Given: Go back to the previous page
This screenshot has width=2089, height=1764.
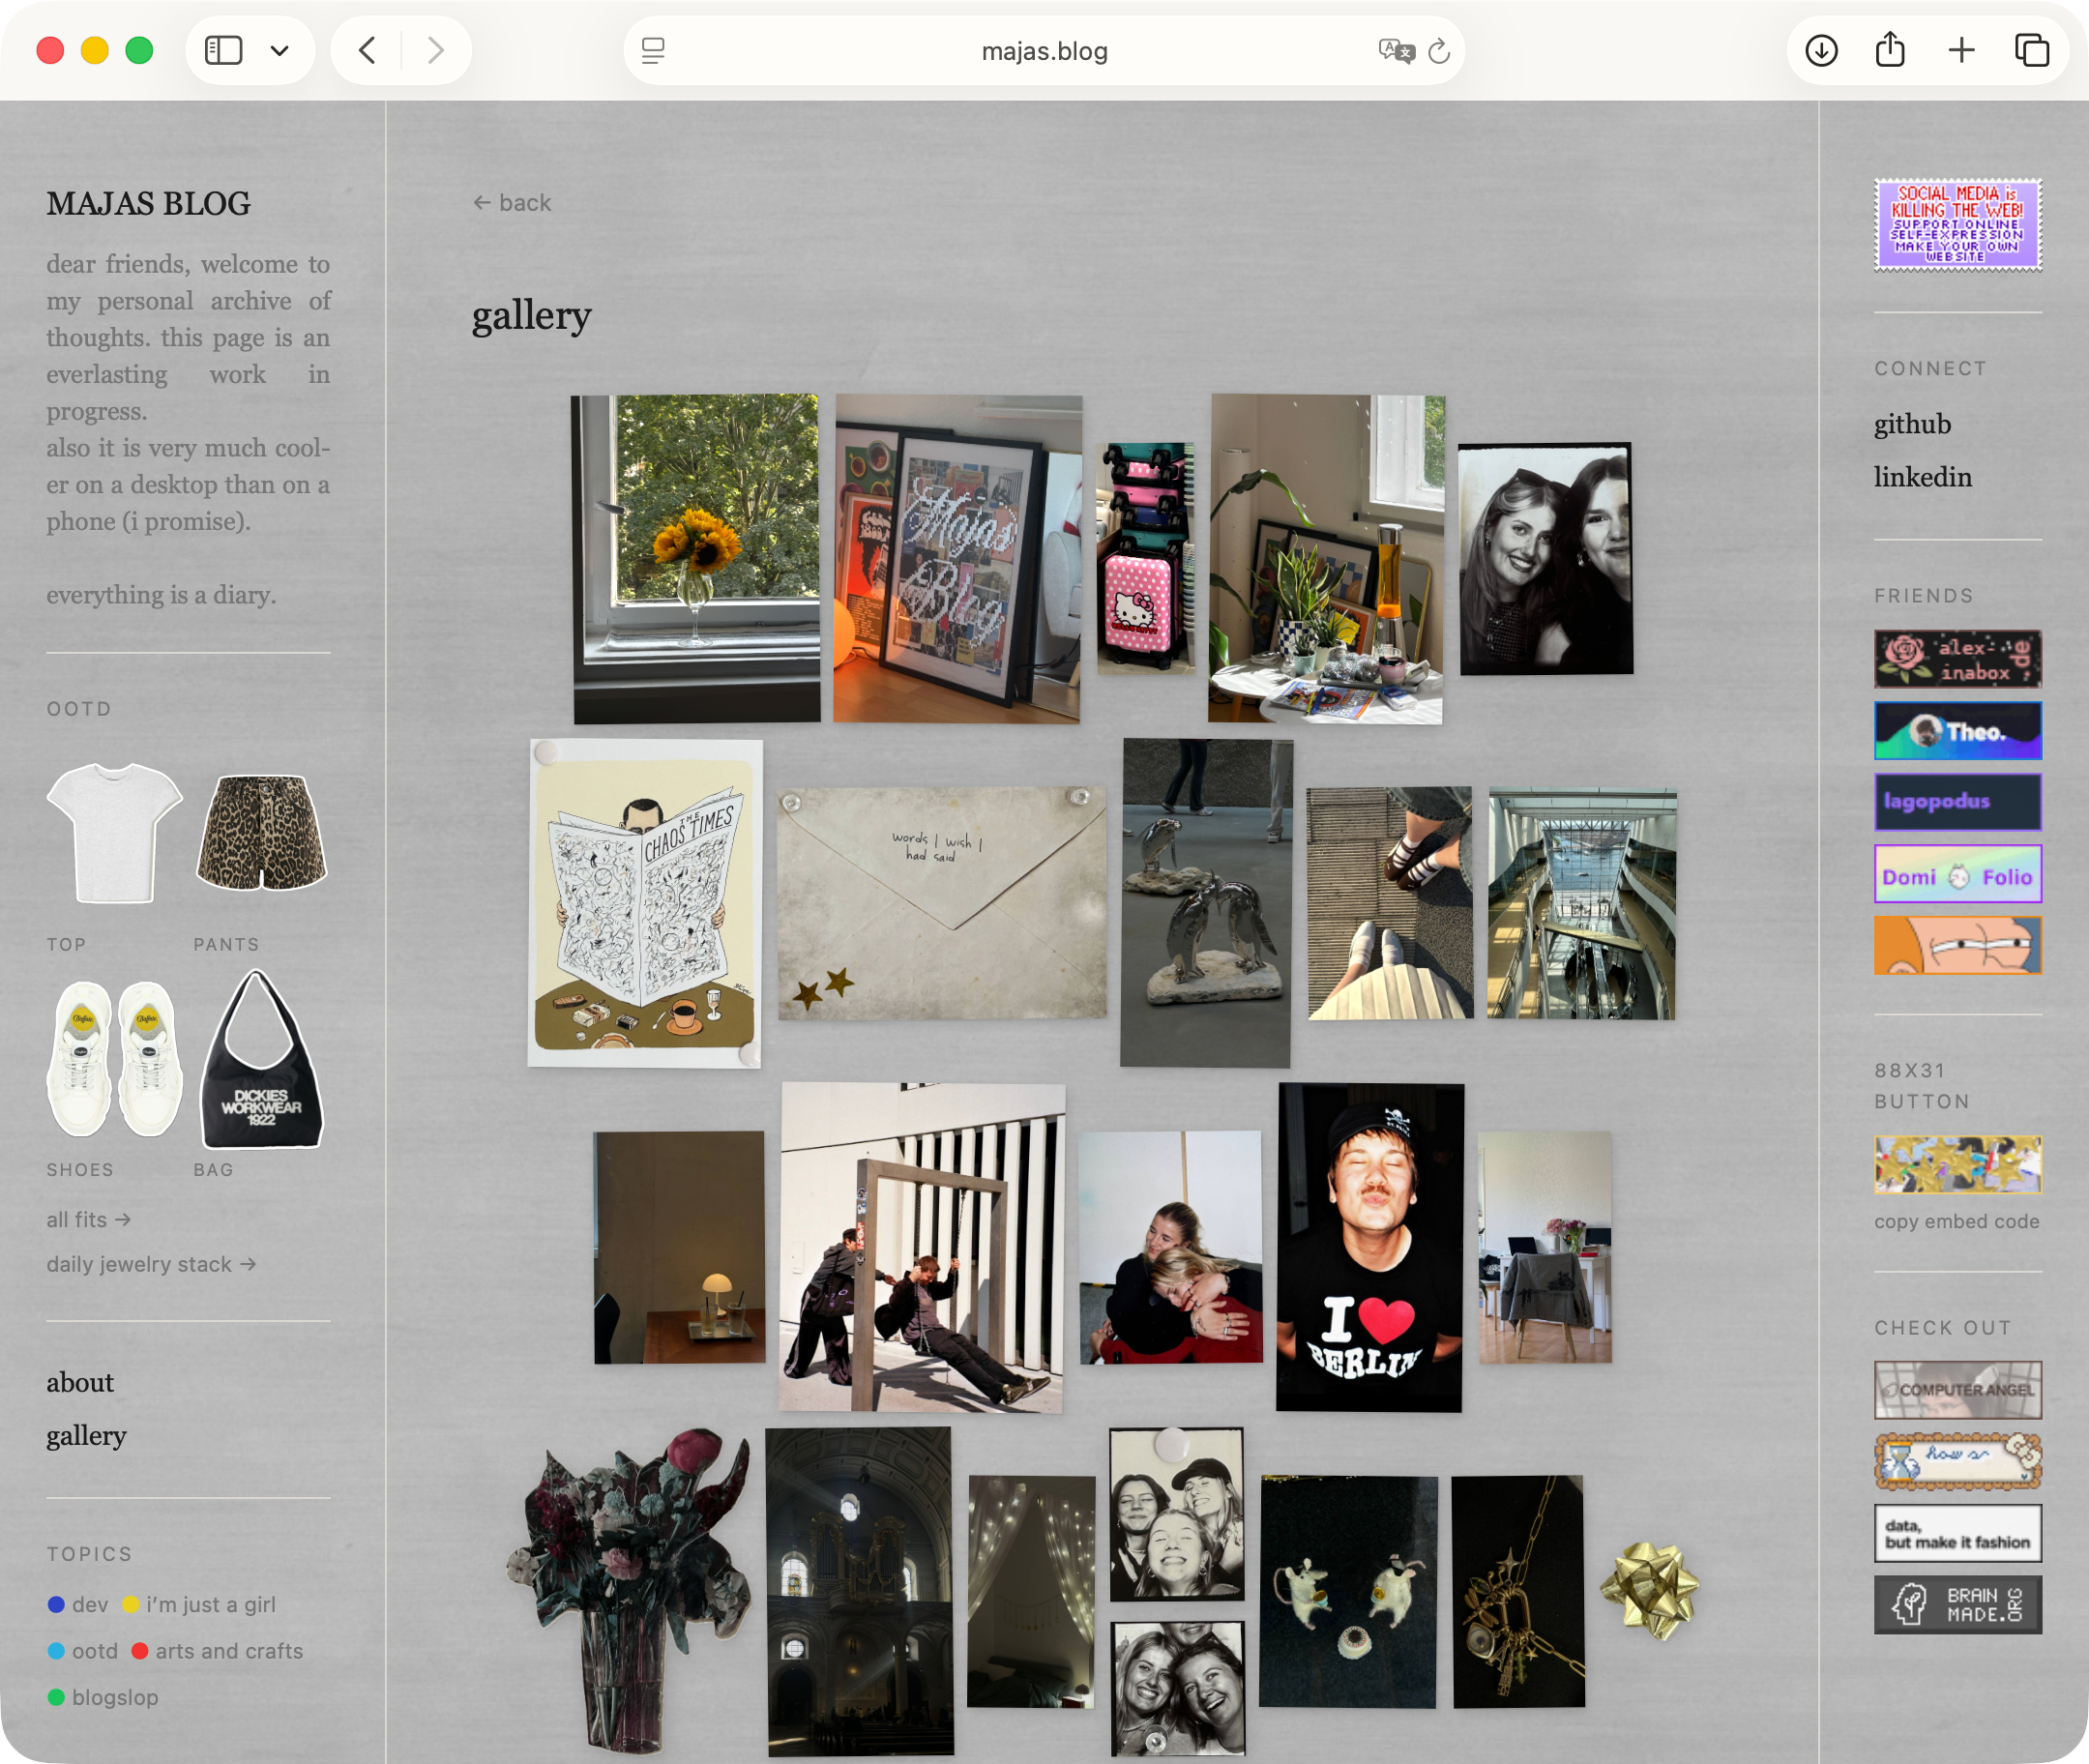Looking at the screenshot, I should (367, 50).
